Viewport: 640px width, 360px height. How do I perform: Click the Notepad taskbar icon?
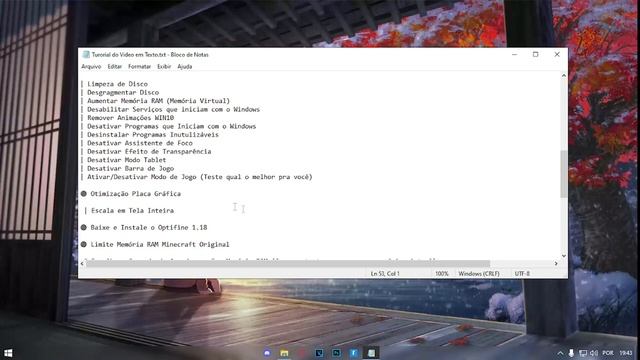click(371, 353)
